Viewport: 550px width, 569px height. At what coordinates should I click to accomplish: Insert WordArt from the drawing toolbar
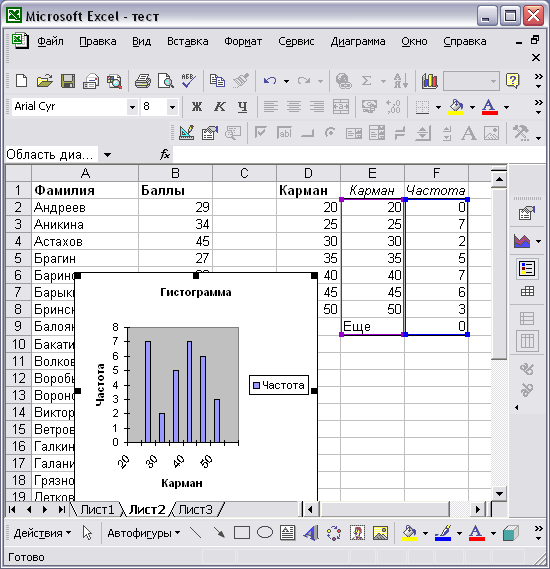tap(311, 533)
